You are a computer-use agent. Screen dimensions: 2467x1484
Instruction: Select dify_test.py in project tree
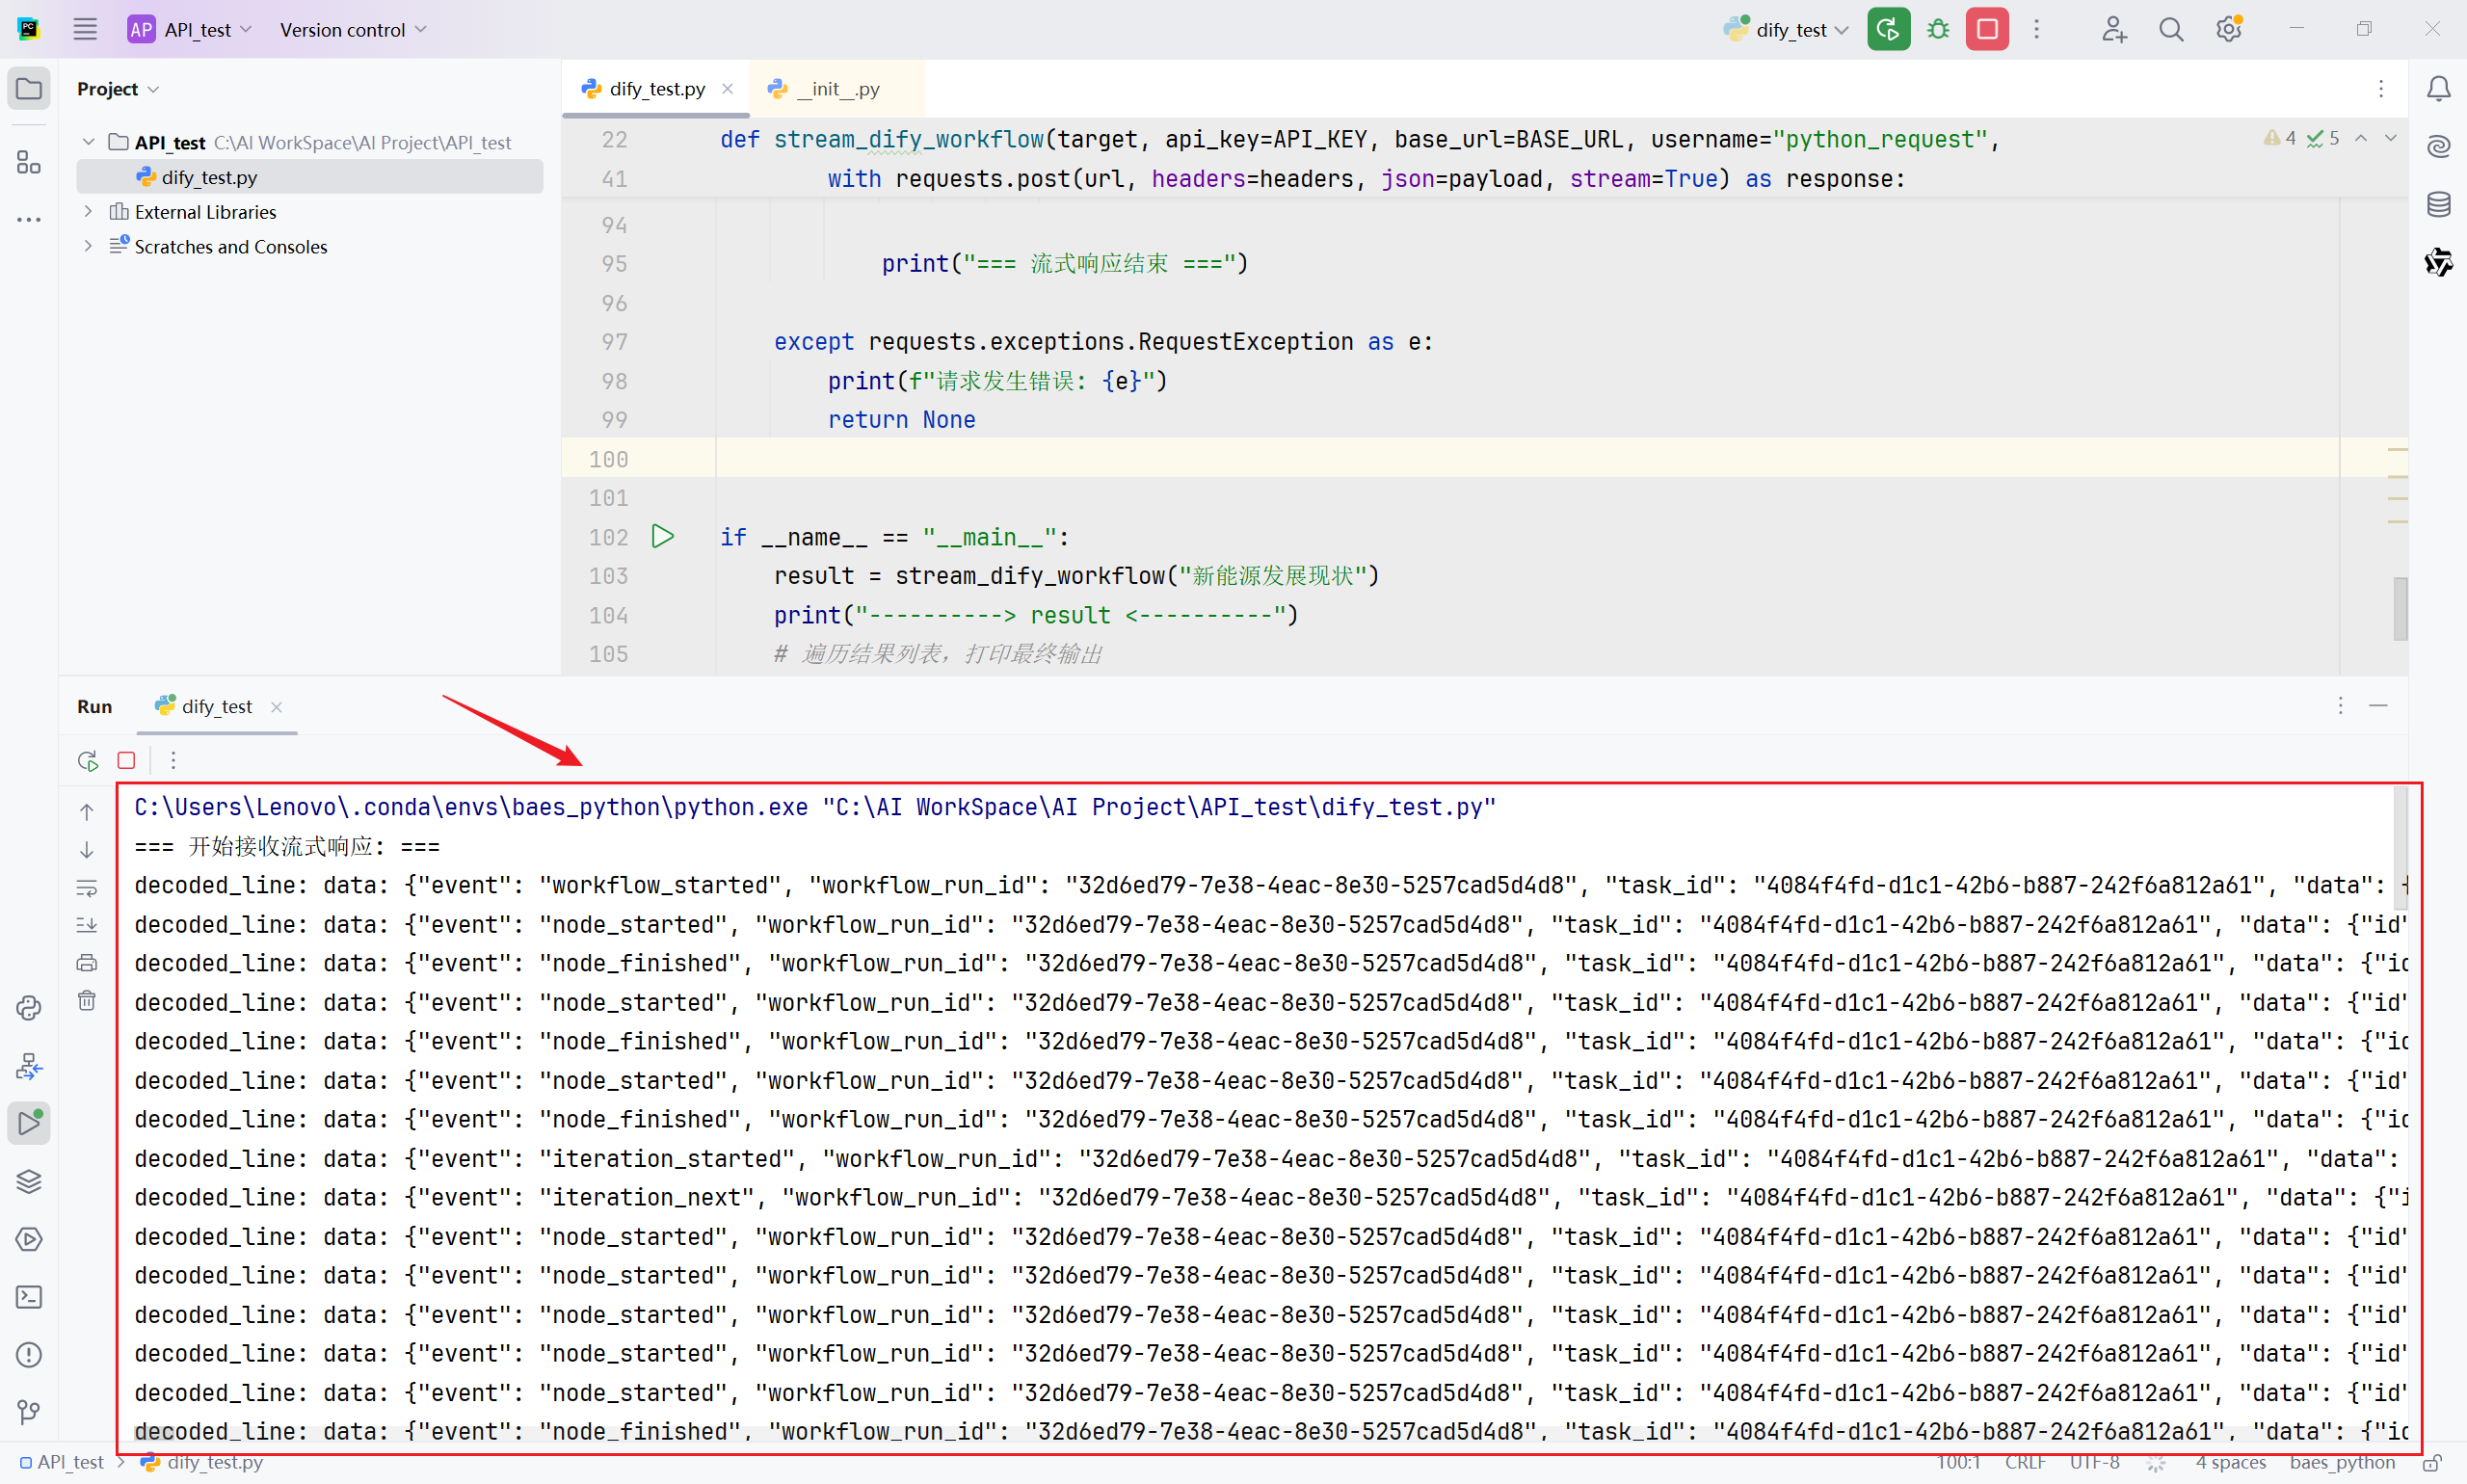(310, 177)
